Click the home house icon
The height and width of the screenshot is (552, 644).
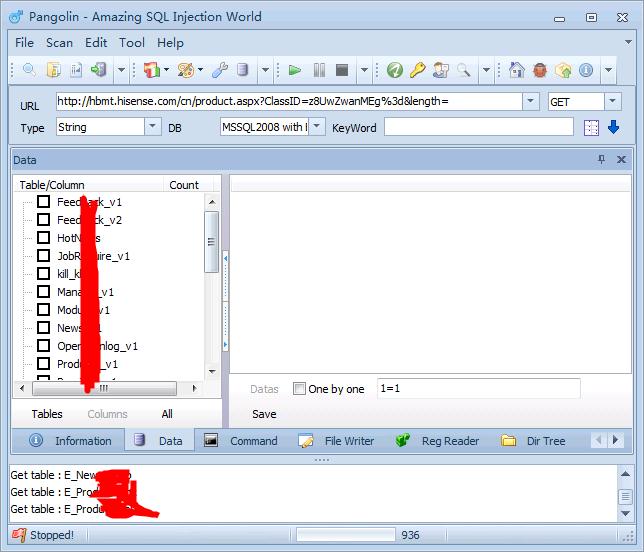(x=517, y=70)
